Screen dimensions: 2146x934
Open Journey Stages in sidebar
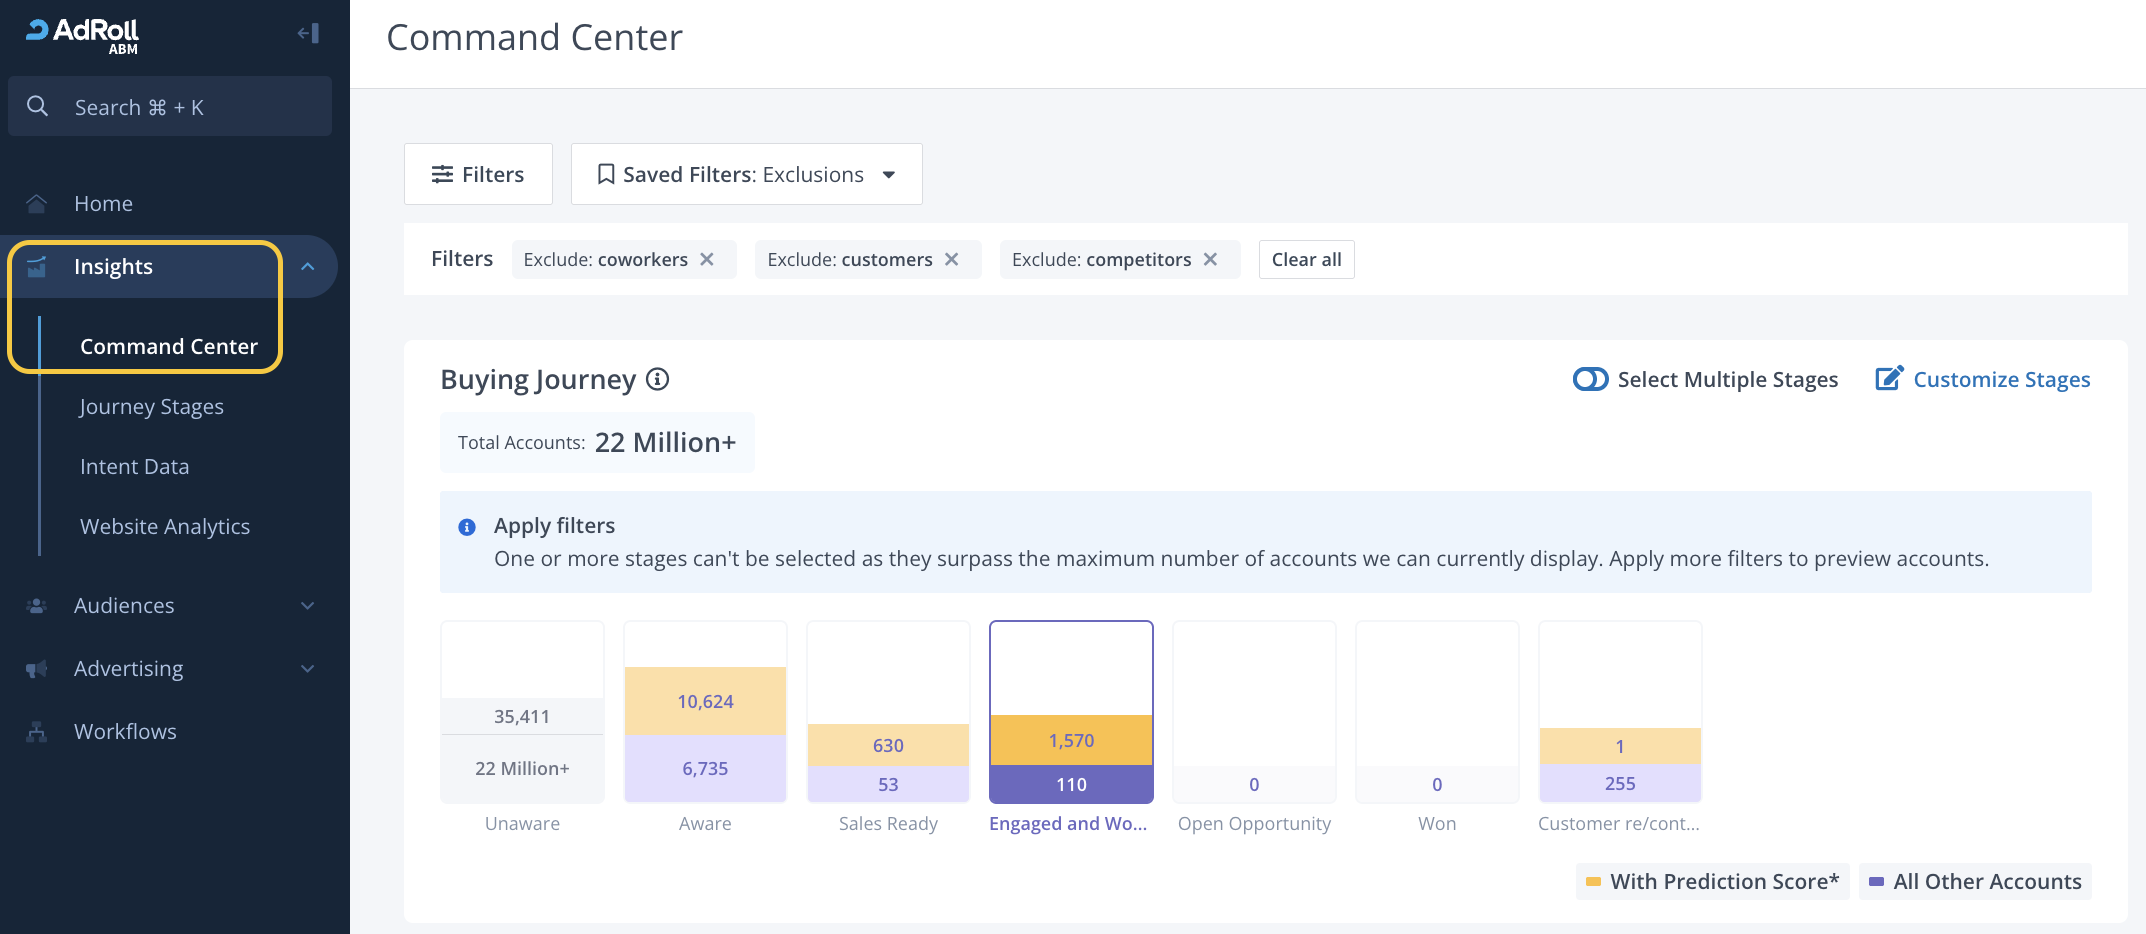coord(152,407)
